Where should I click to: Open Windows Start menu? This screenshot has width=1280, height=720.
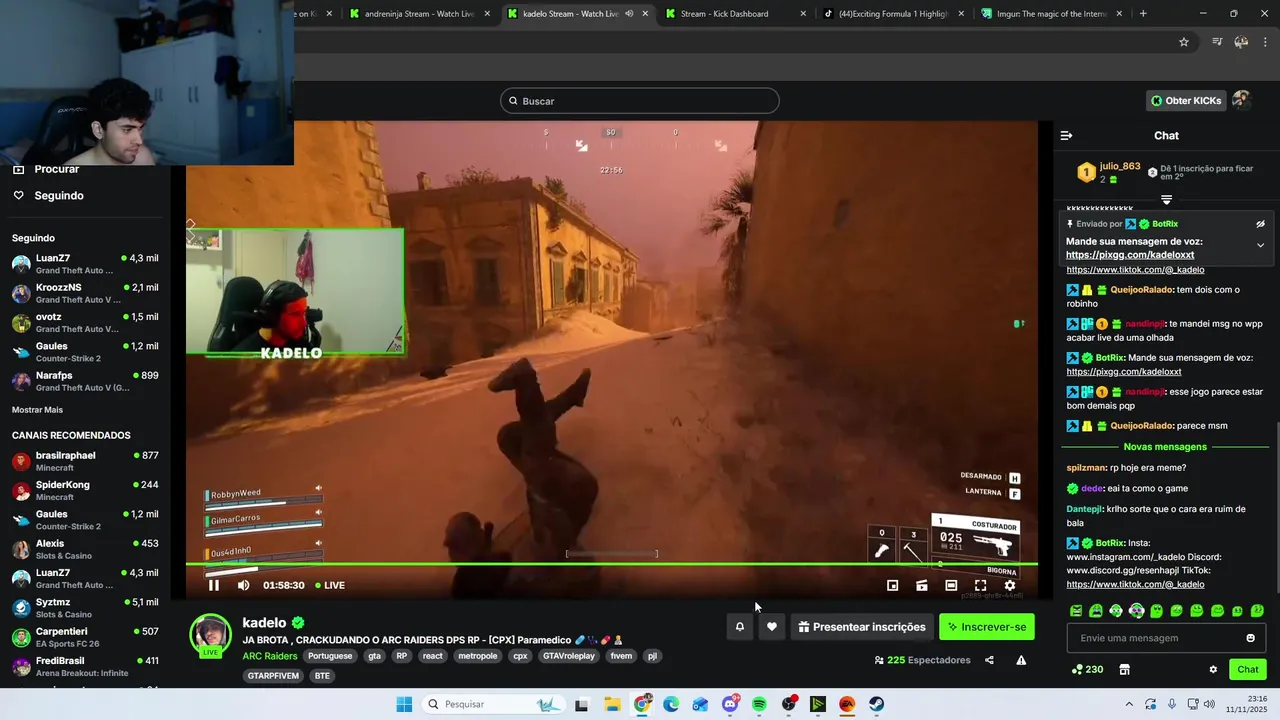tap(404, 704)
